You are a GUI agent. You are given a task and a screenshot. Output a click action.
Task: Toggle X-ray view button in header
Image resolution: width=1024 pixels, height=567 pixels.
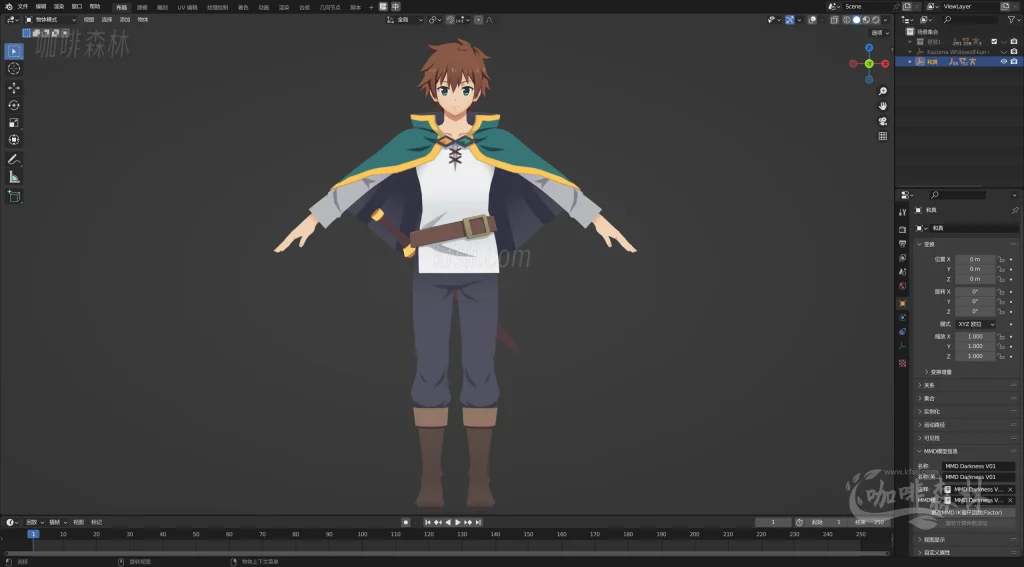(x=835, y=20)
